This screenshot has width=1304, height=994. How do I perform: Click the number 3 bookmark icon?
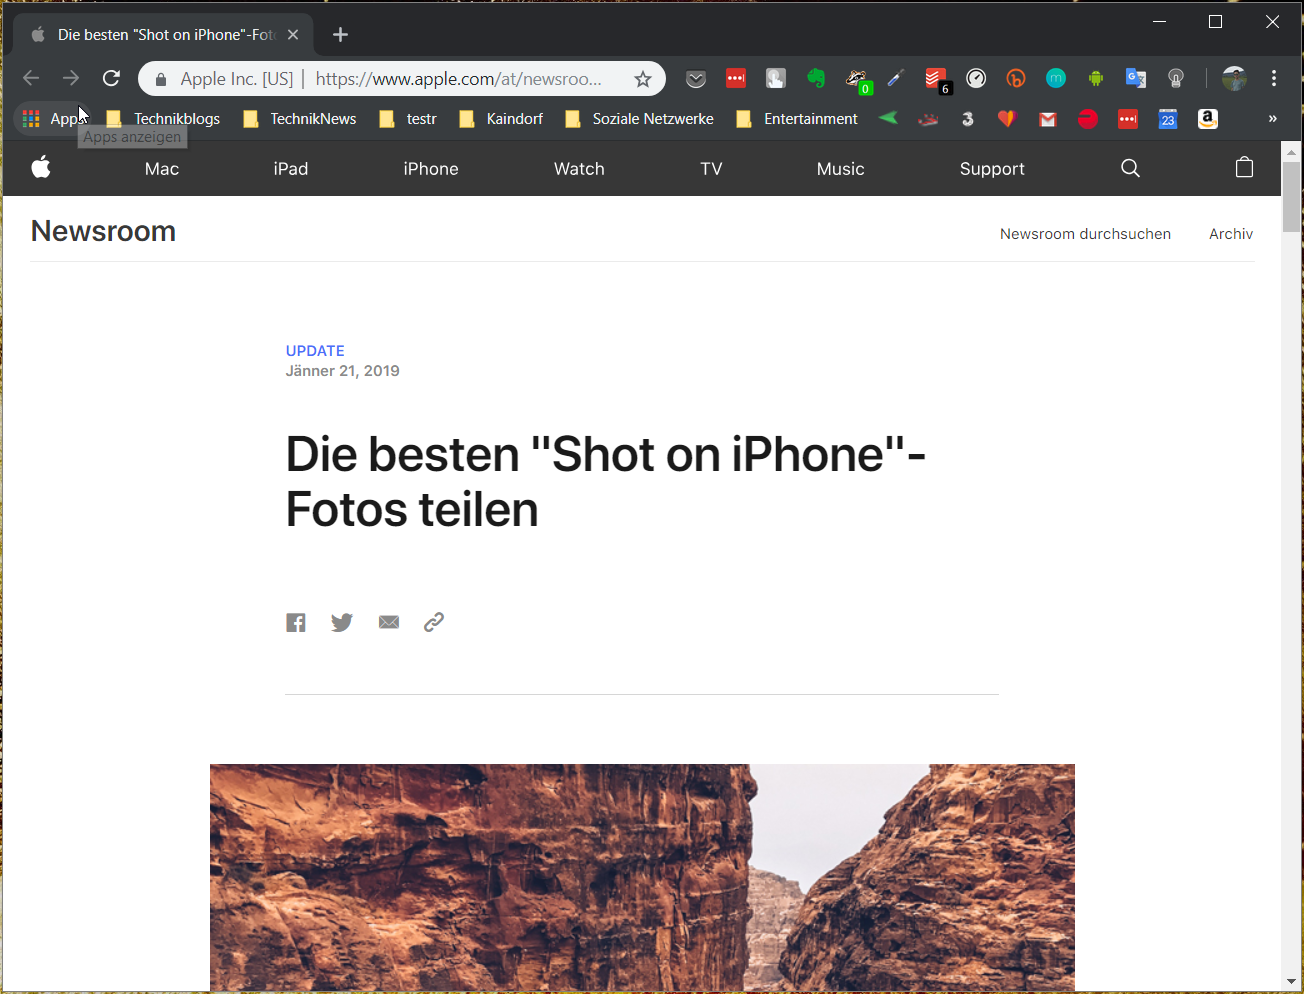[x=967, y=119]
